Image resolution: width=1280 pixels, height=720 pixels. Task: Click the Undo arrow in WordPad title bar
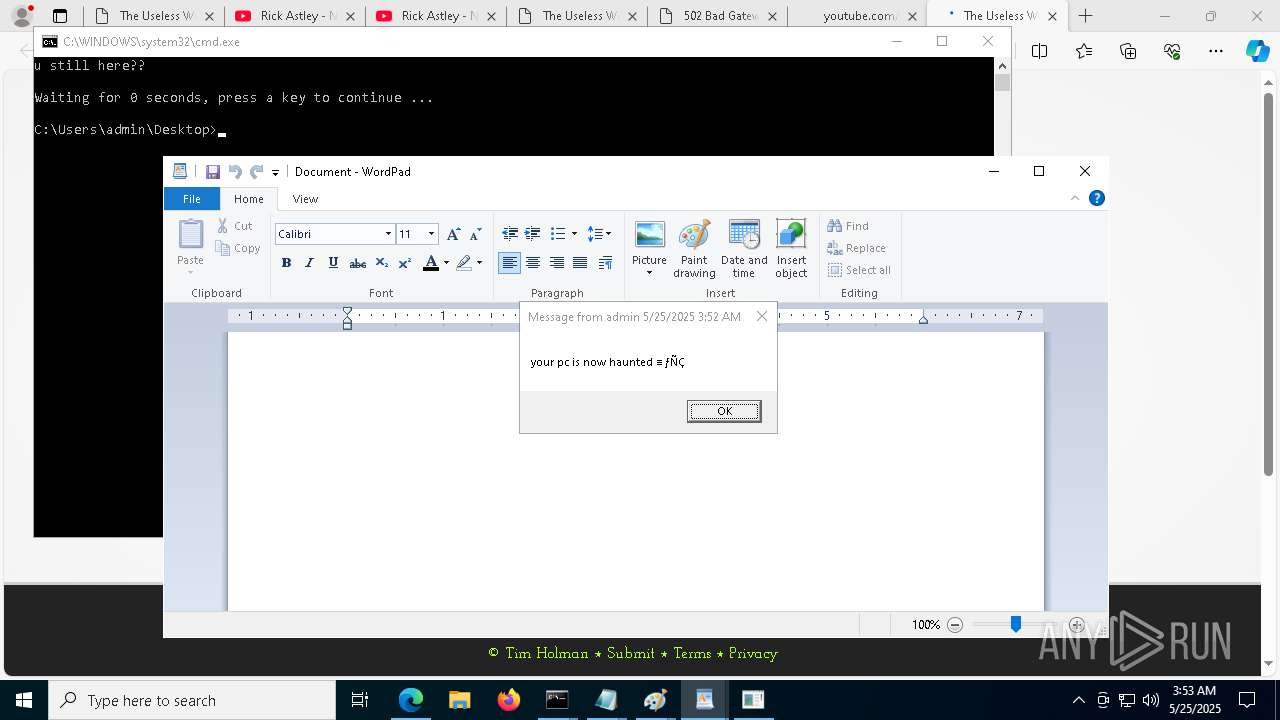click(x=235, y=172)
